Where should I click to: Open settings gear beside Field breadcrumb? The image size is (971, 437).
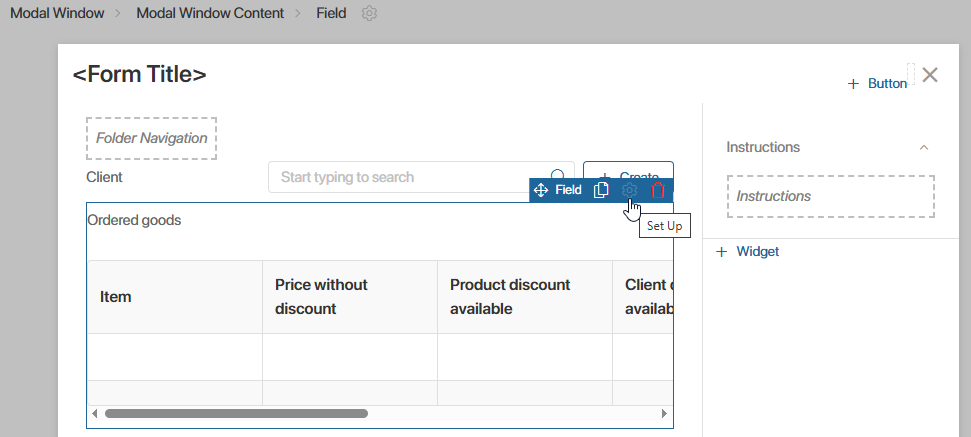point(369,14)
